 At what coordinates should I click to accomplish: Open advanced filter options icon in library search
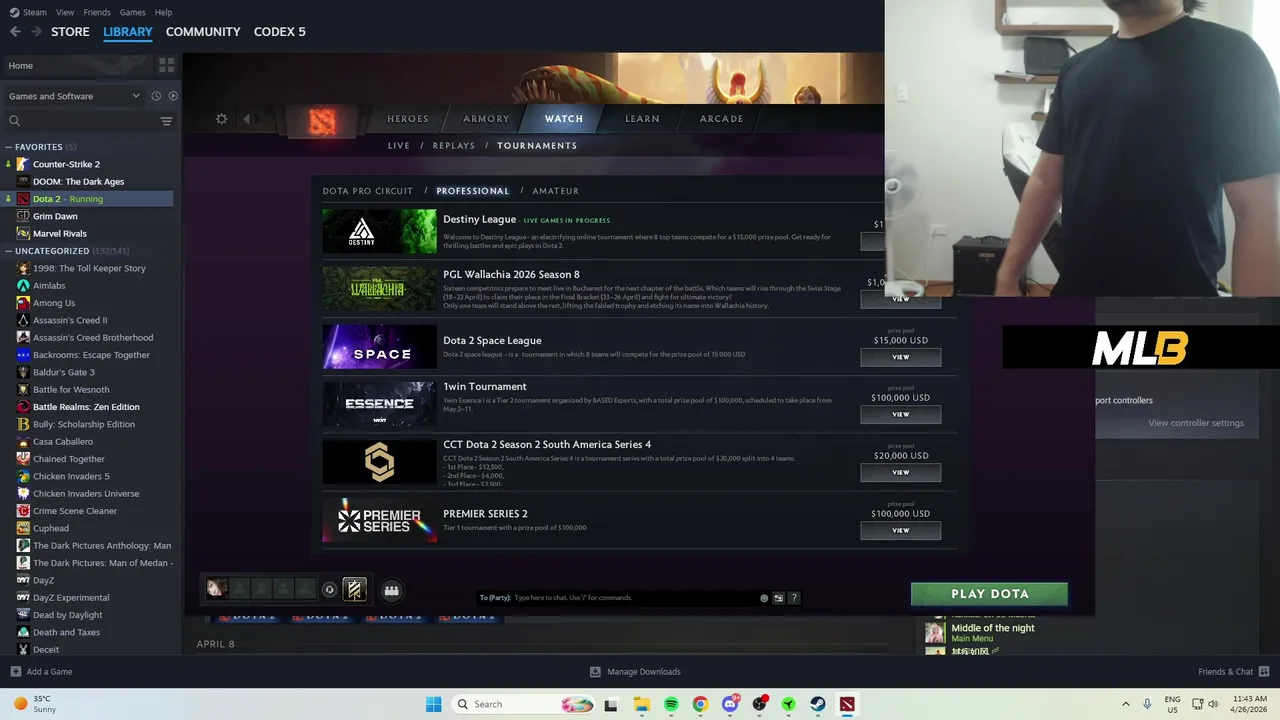pyautogui.click(x=166, y=121)
